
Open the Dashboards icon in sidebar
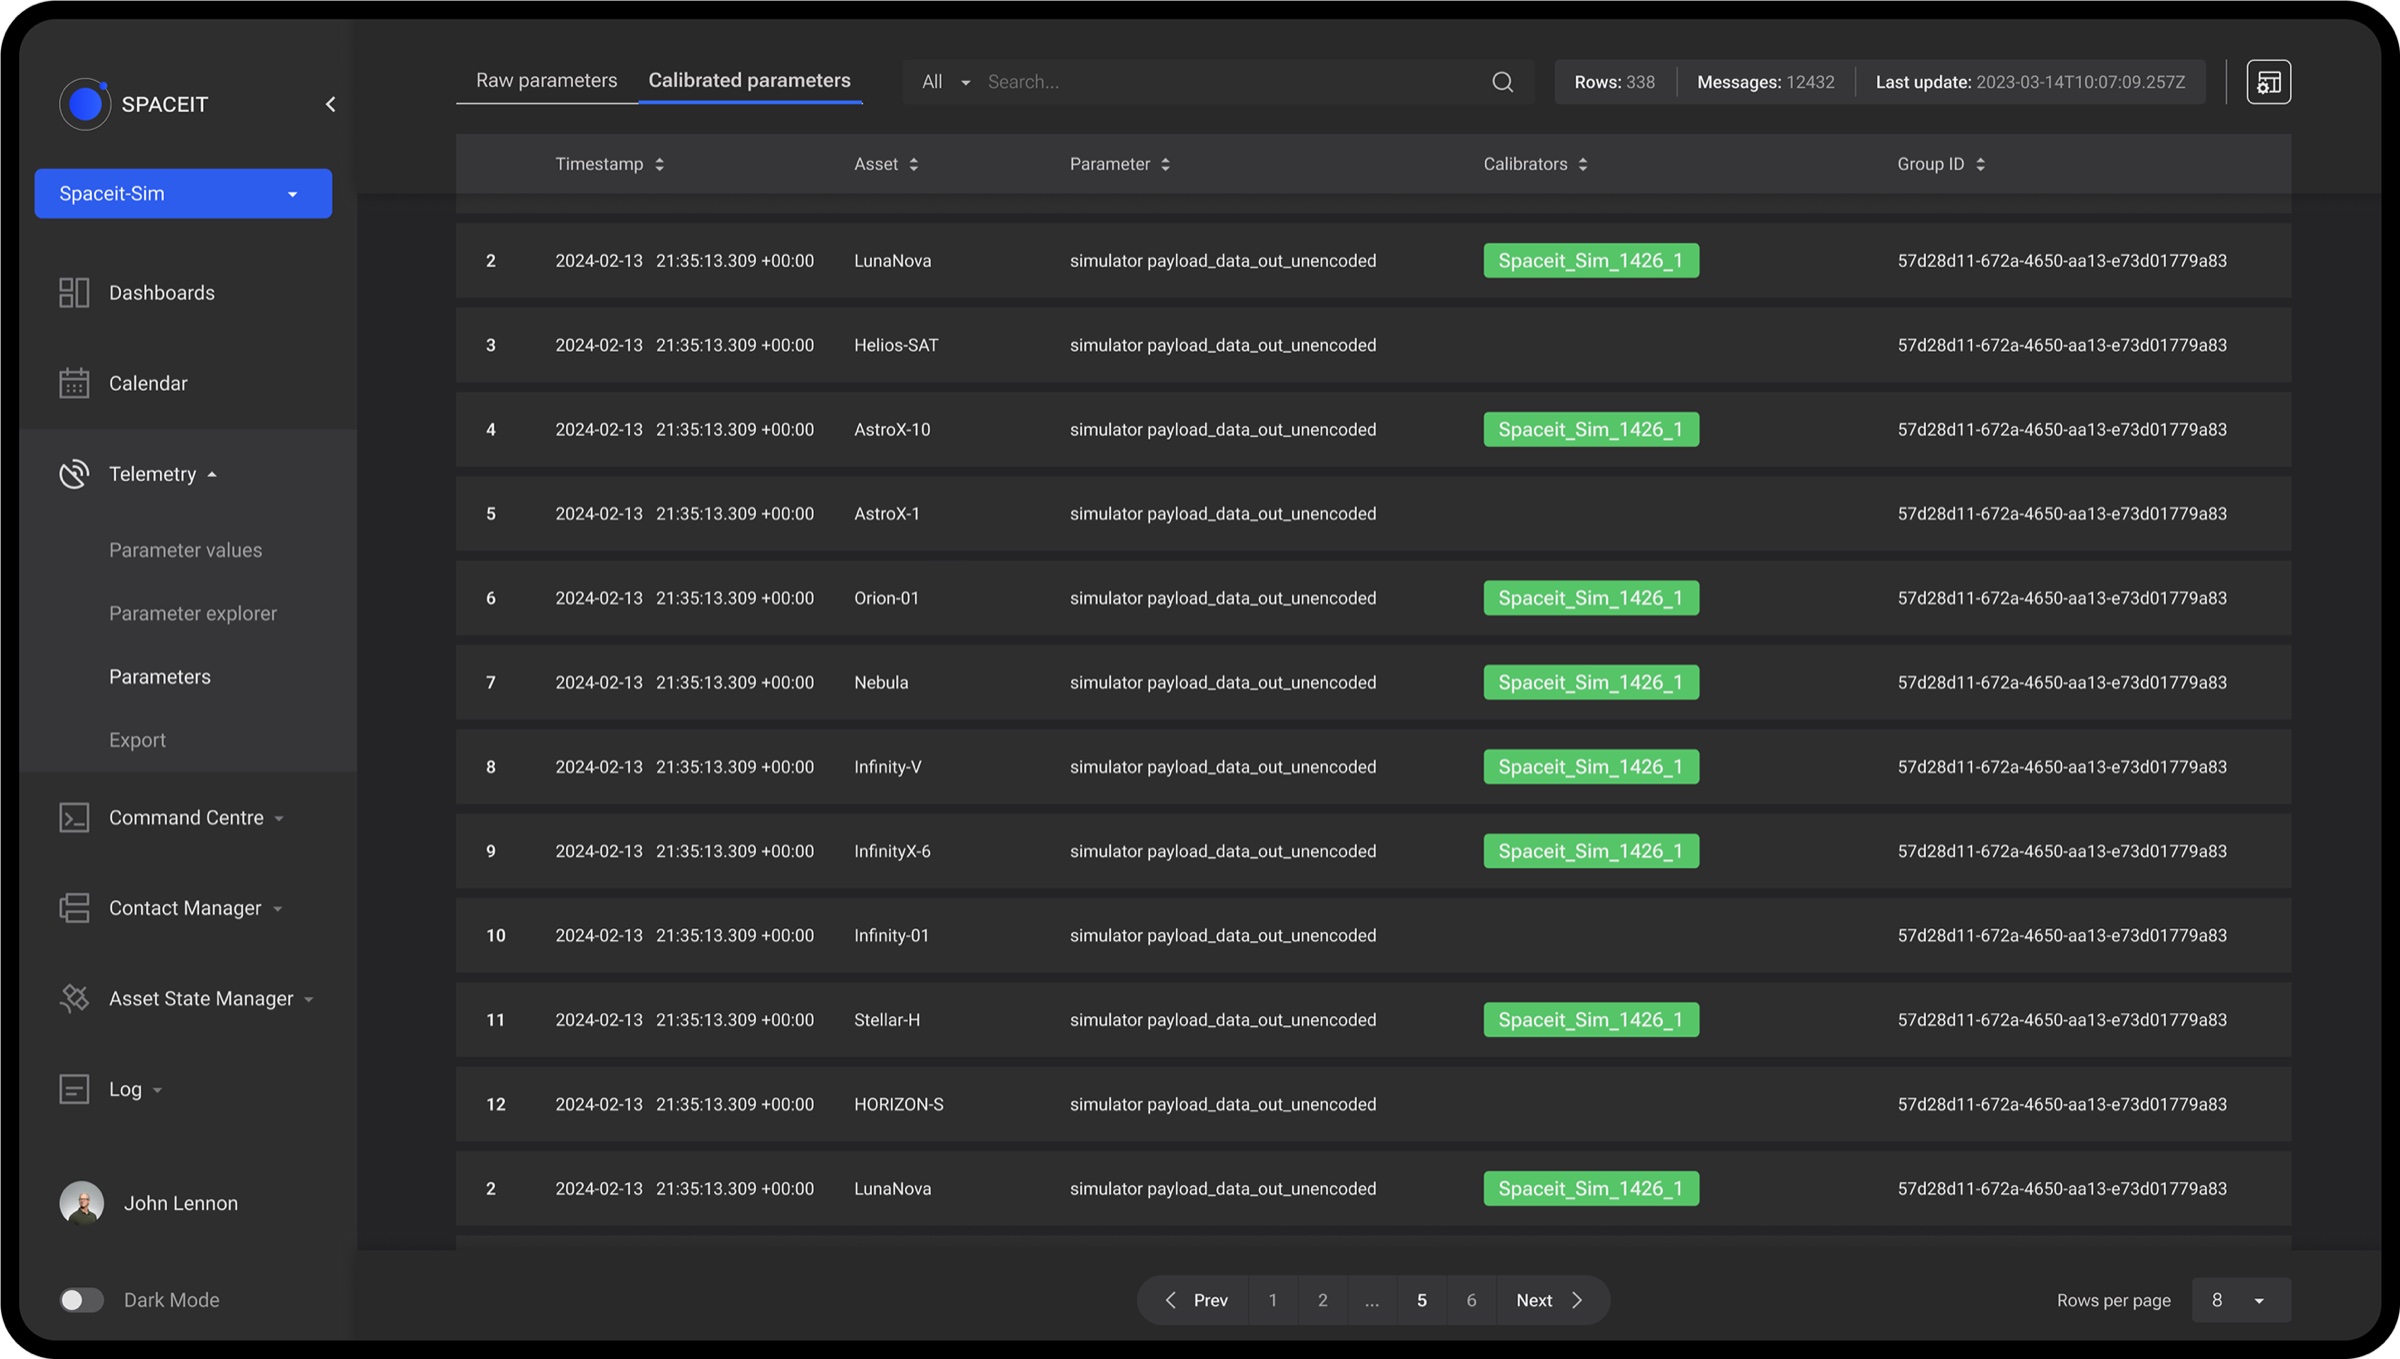click(x=74, y=292)
